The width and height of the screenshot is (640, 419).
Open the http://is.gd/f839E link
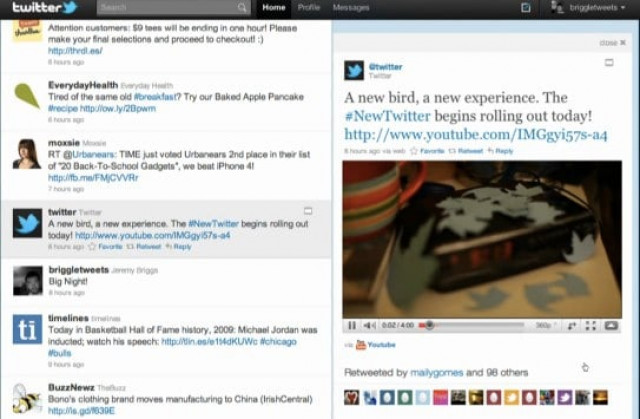[x=81, y=410]
